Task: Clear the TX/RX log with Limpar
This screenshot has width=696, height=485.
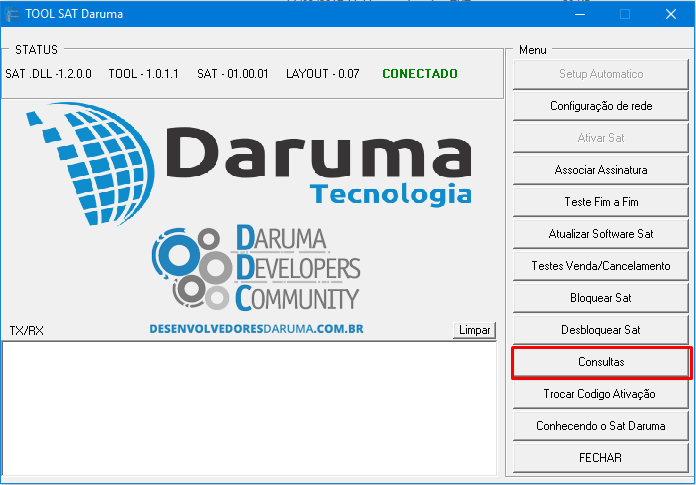Action: pos(474,330)
